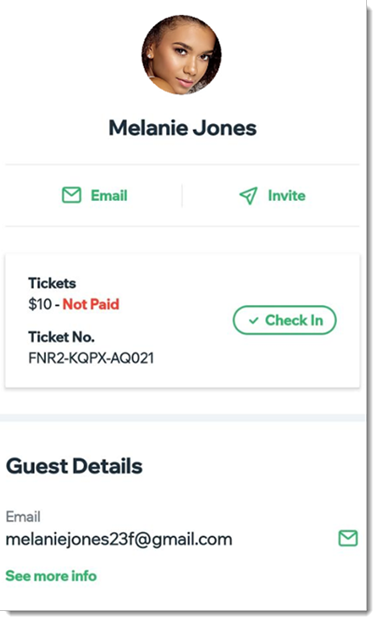Image resolution: width=378 pixels, height=622 pixels.
Task: Click the Check In button
Action: (284, 320)
